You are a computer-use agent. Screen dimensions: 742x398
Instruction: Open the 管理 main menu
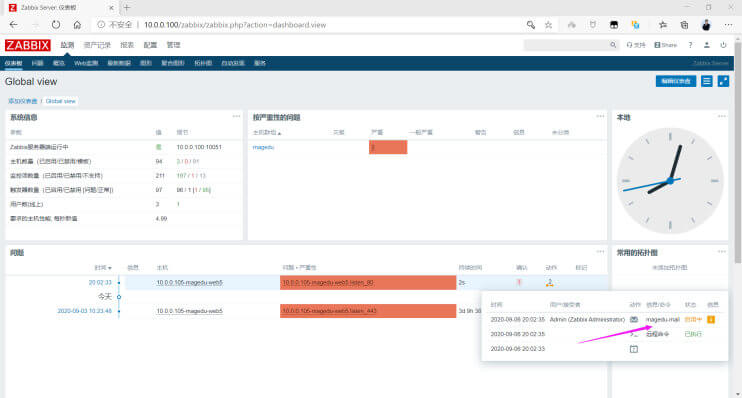(173, 45)
